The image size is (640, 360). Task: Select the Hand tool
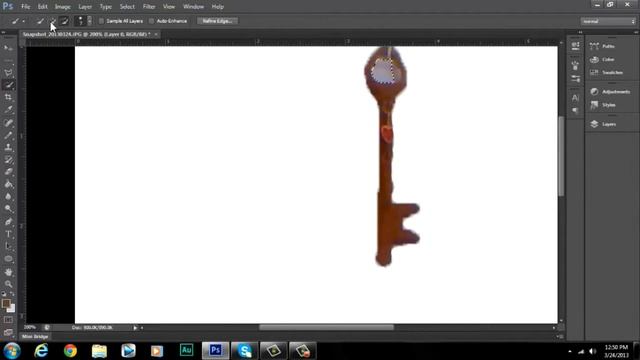8,272
